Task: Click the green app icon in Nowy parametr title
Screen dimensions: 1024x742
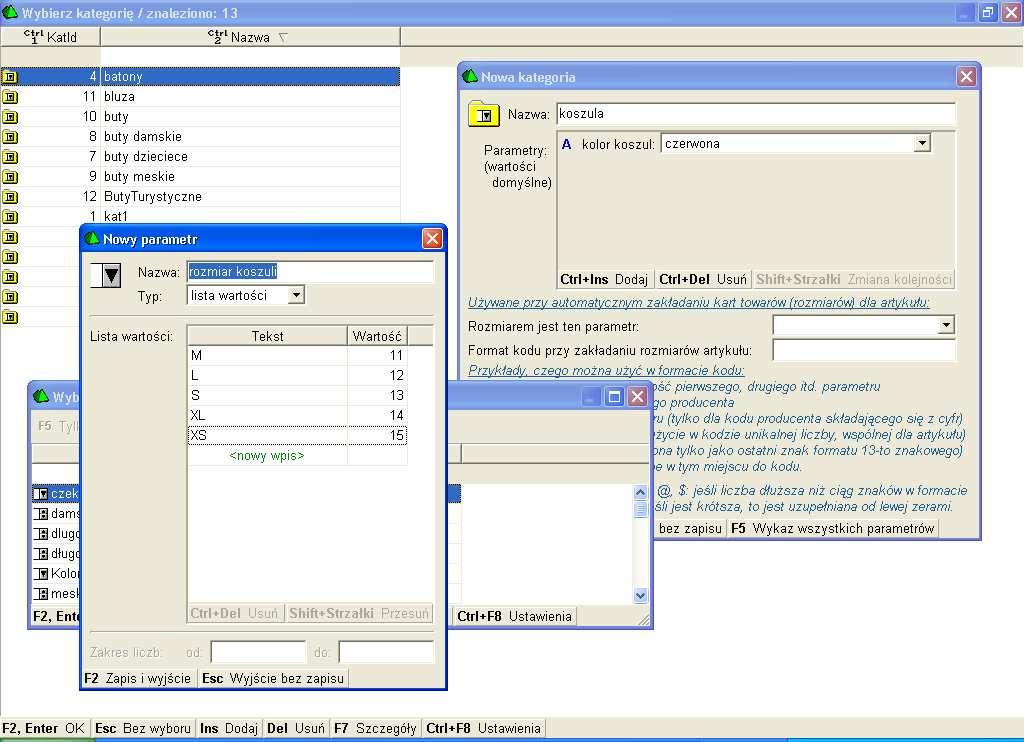Action: 91,239
